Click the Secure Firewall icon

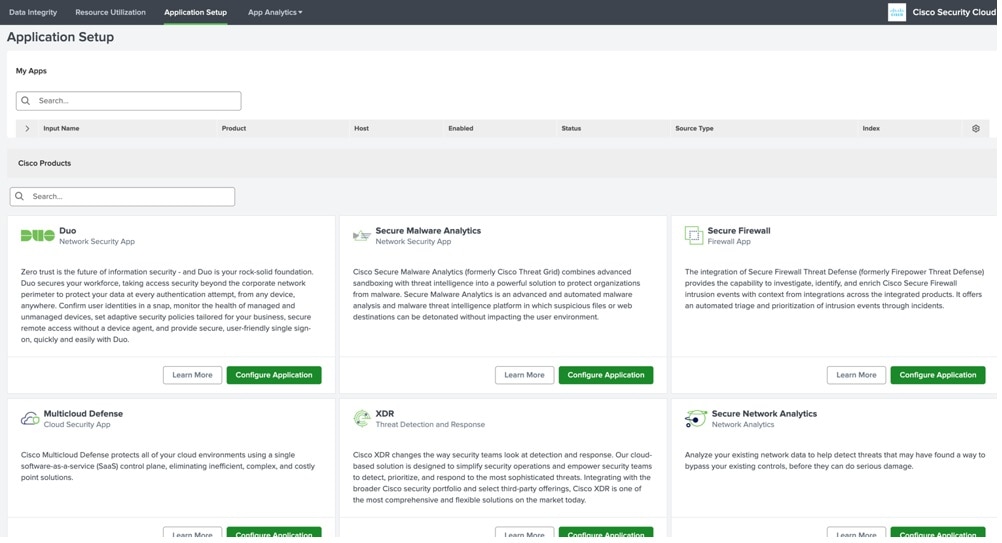pos(693,236)
